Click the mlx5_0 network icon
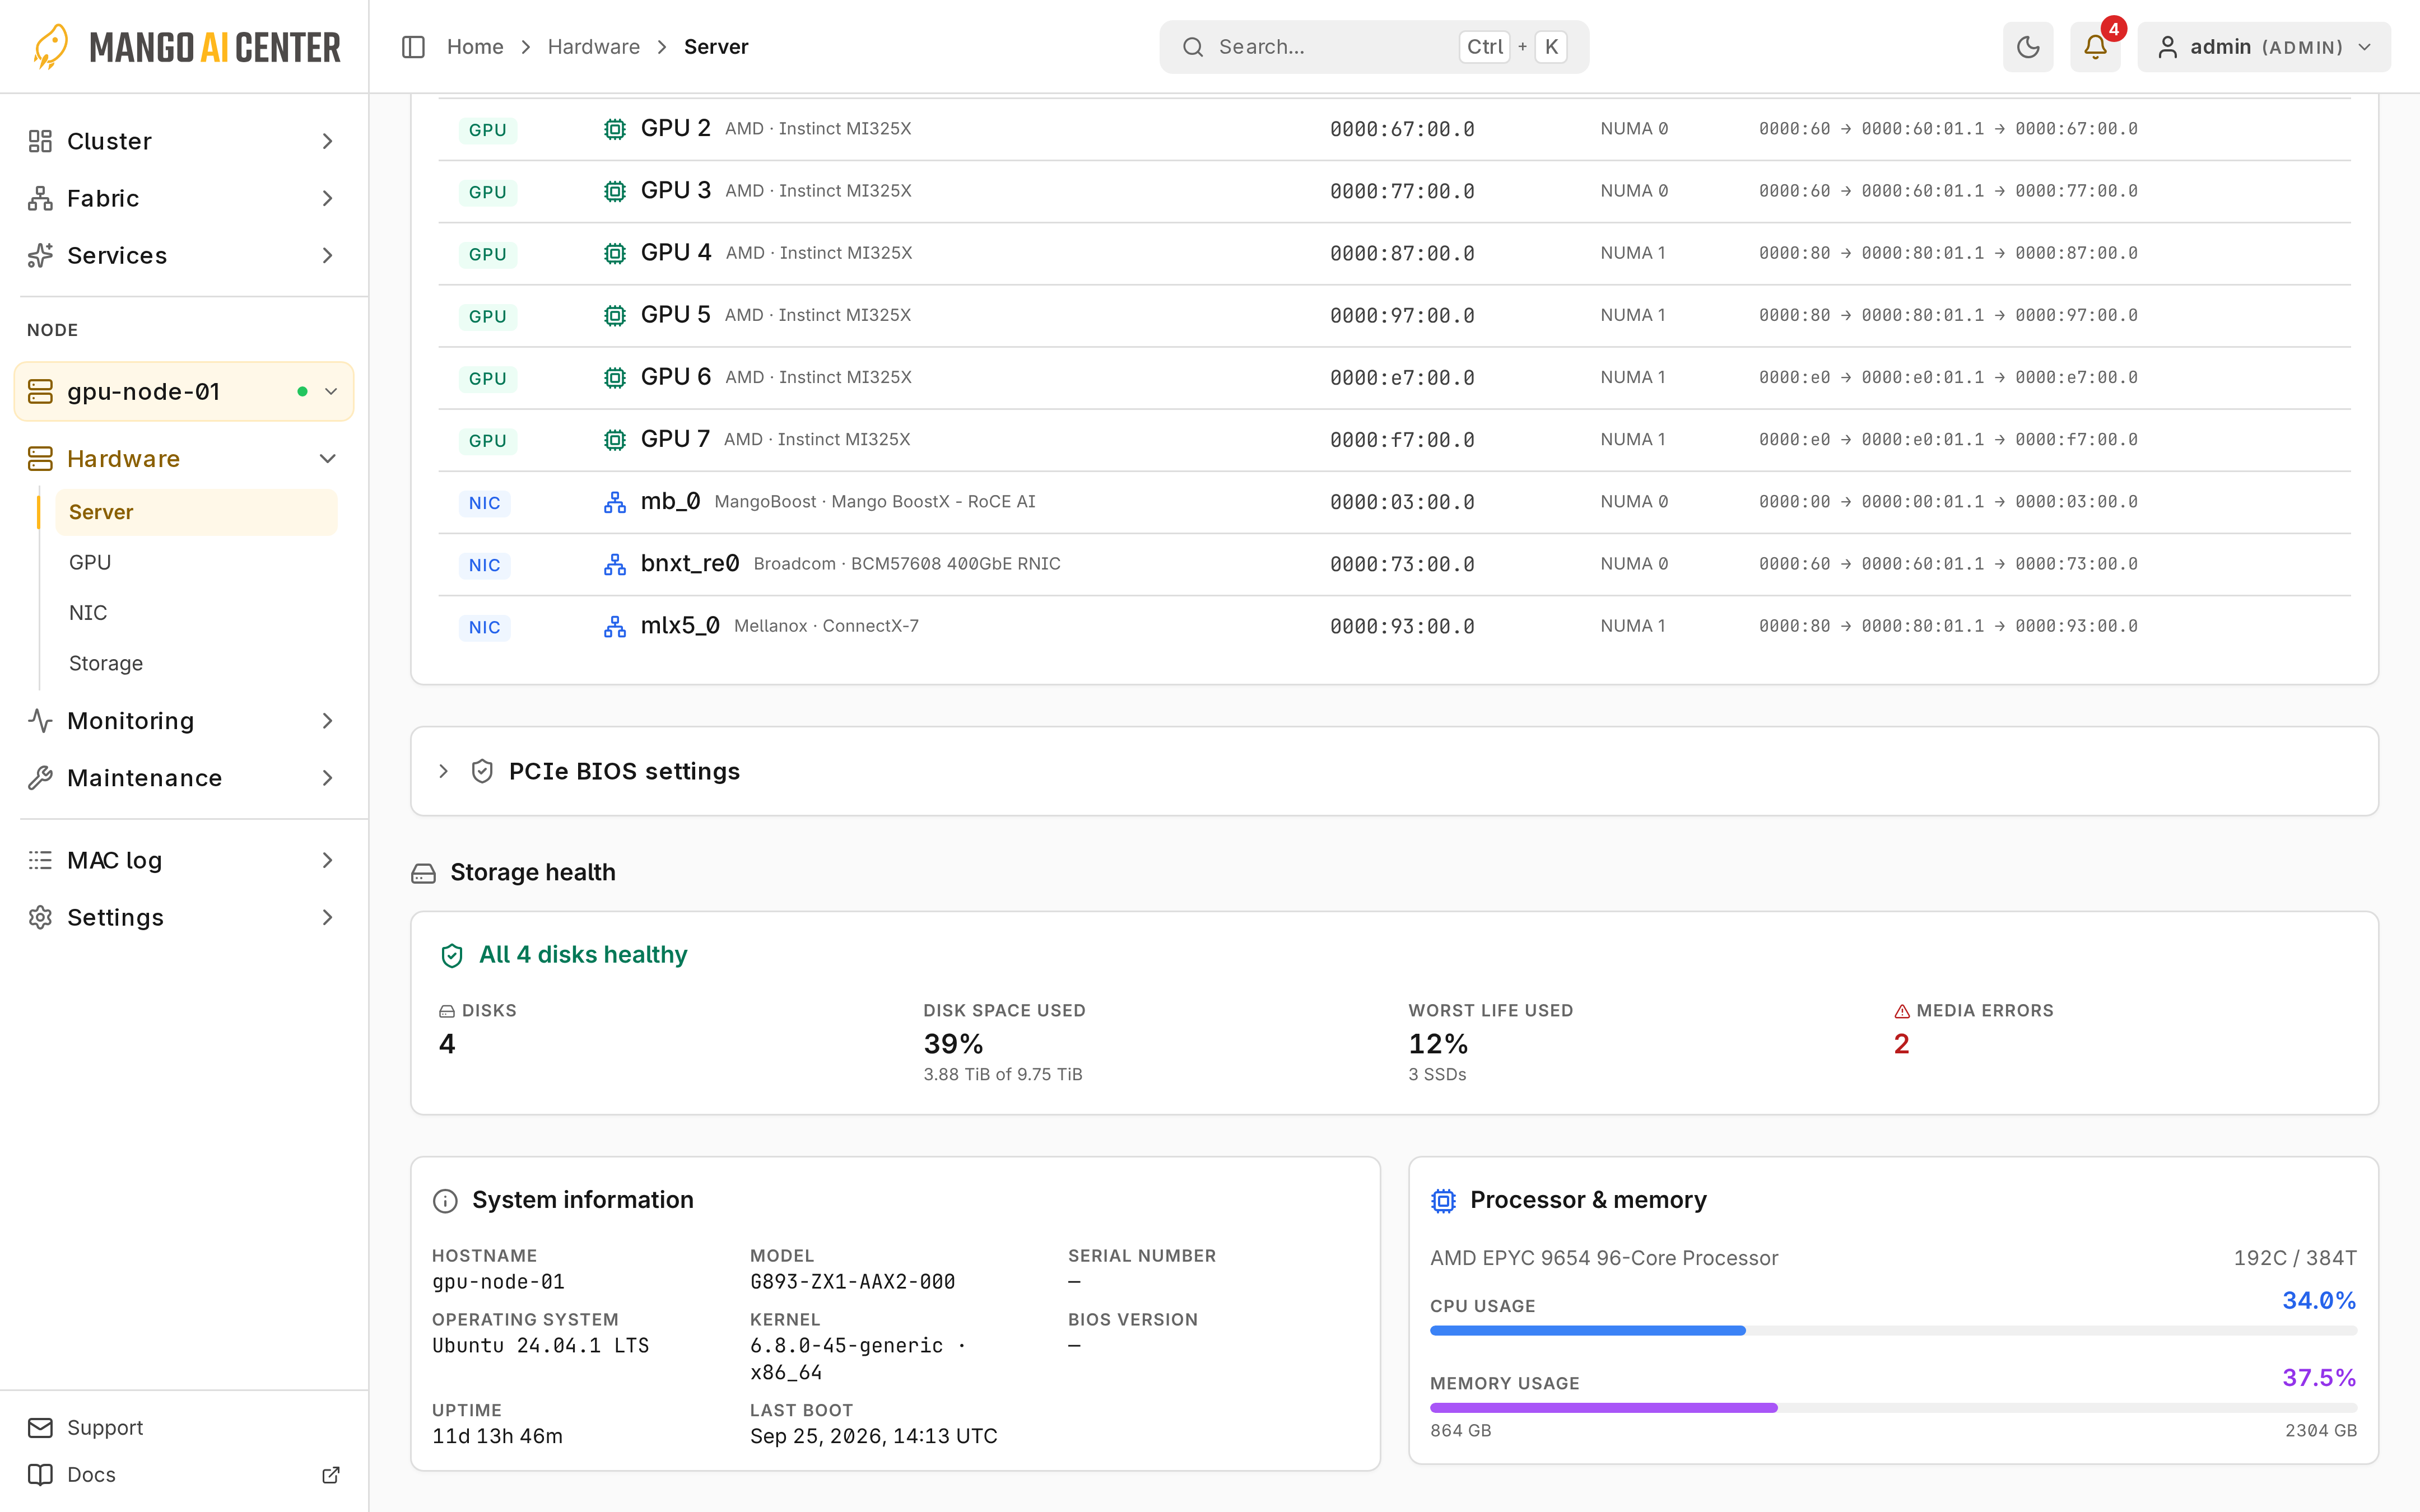The height and width of the screenshot is (1512, 2420). pos(615,626)
